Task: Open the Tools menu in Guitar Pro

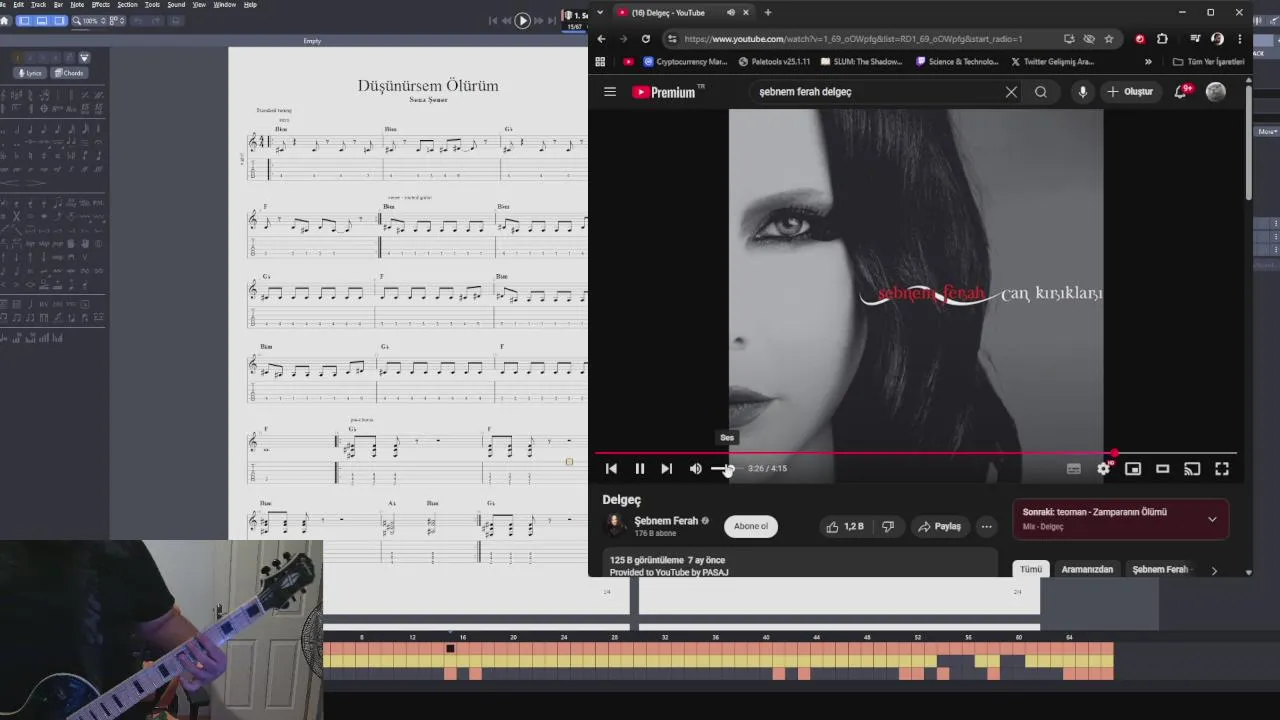Action: click(152, 5)
